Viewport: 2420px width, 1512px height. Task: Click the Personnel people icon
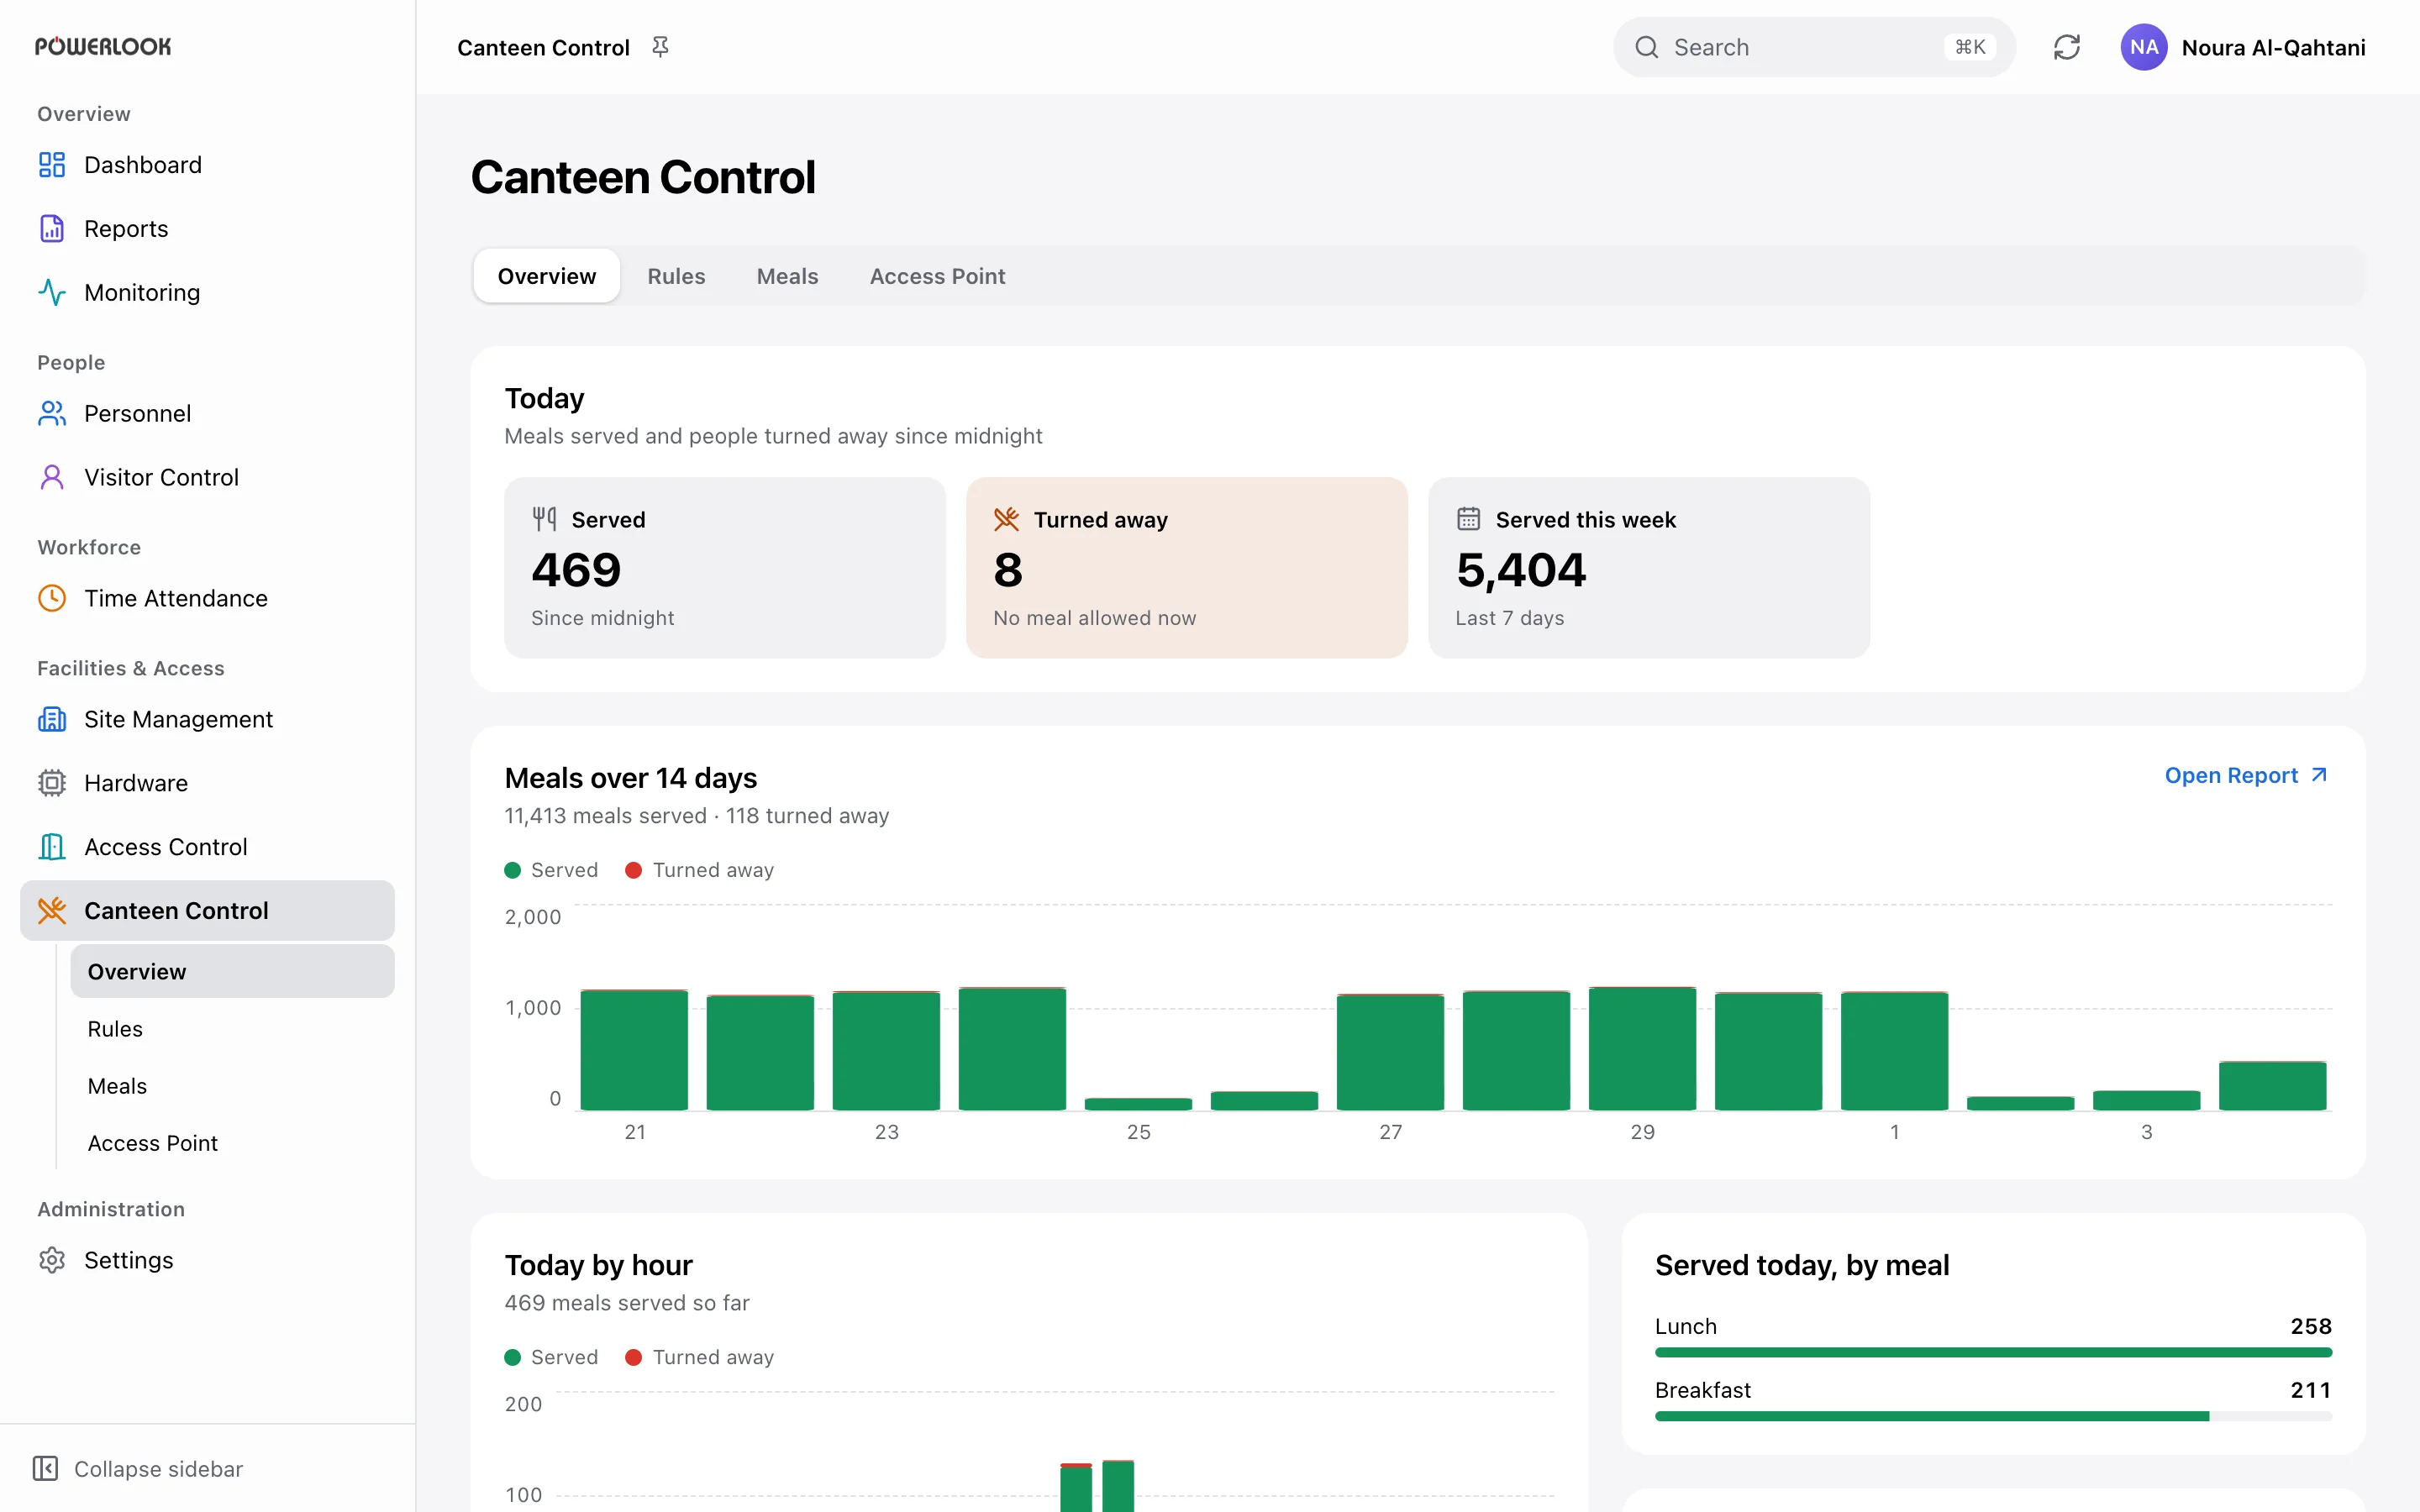click(x=52, y=414)
